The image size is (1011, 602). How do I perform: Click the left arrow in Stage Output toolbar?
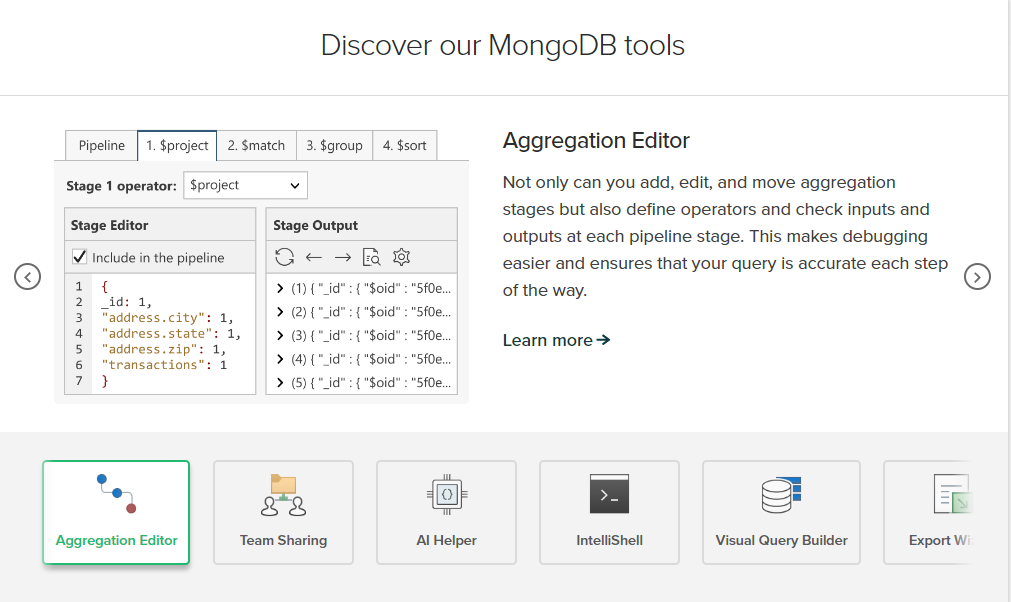tap(314, 257)
